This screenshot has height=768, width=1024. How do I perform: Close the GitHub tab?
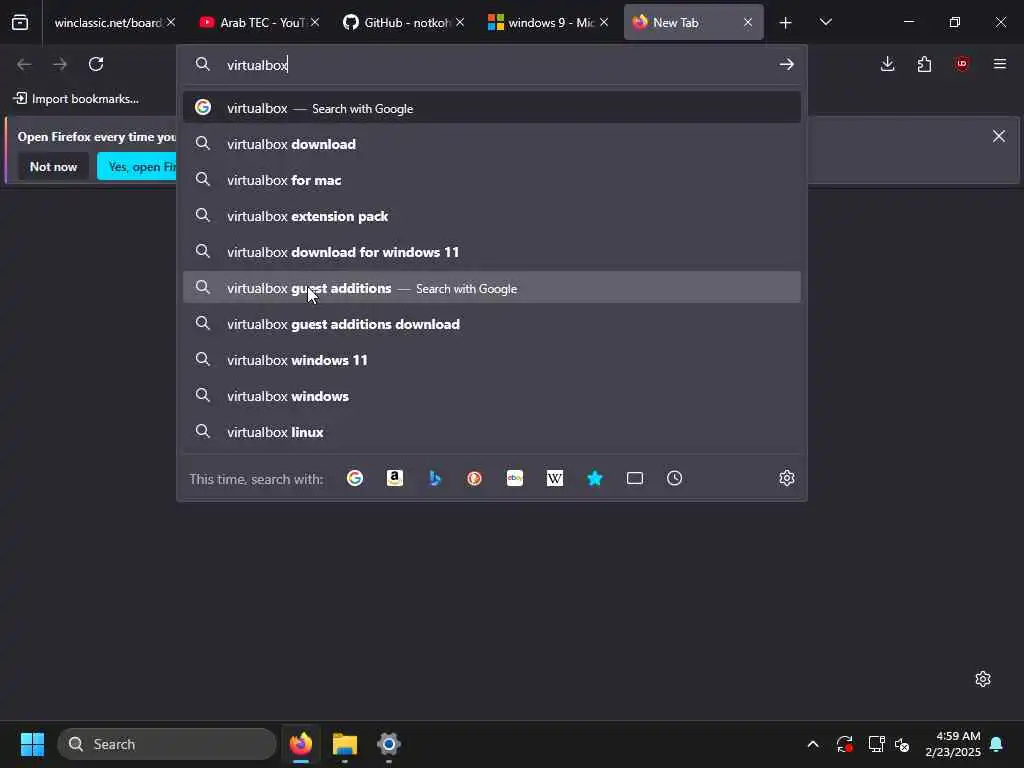click(x=460, y=22)
